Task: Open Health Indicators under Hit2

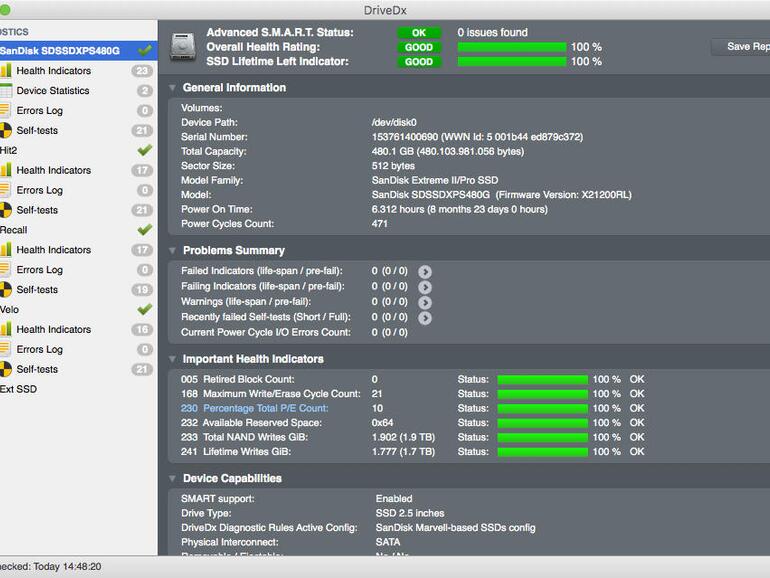Action: point(79,170)
